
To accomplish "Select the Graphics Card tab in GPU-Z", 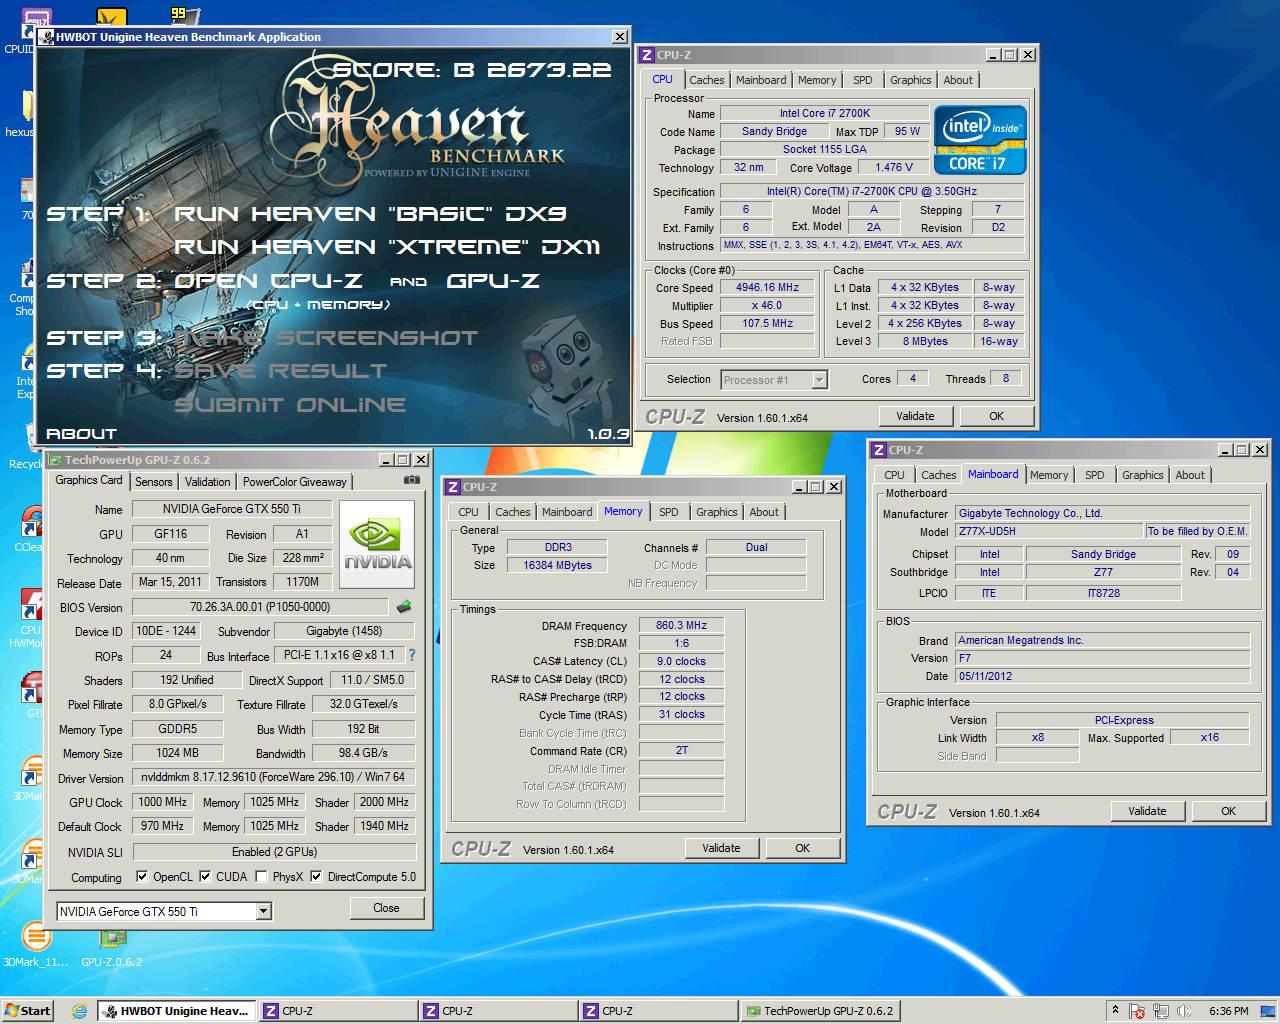I will pos(89,480).
